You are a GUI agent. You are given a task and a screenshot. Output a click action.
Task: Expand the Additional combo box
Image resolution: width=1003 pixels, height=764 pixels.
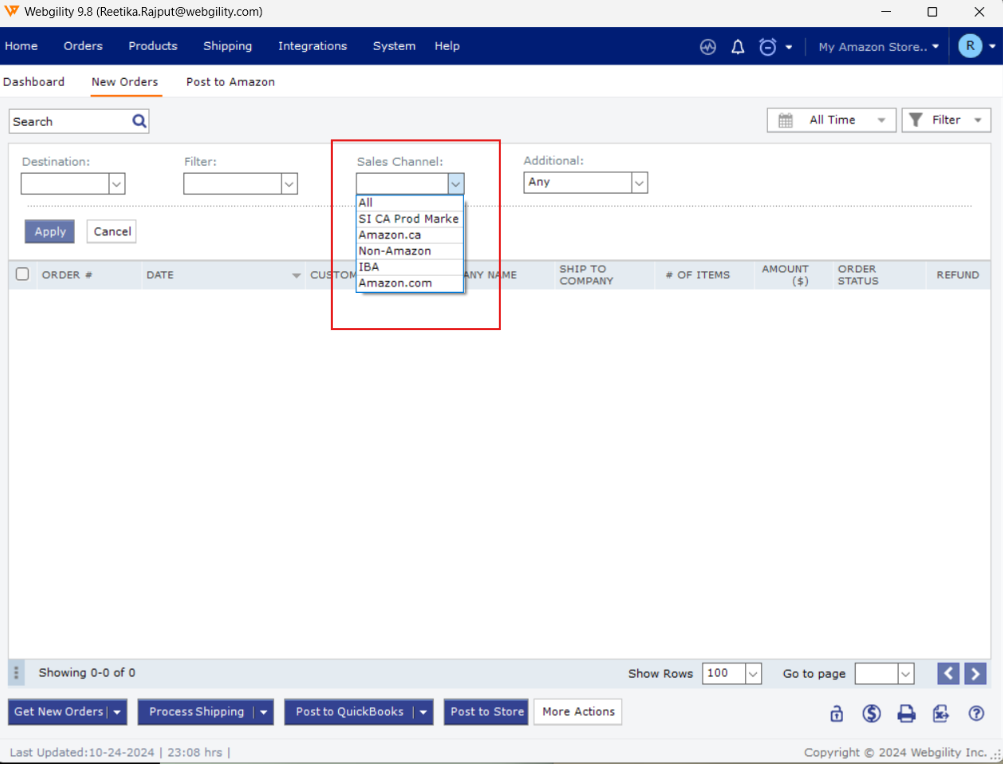coord(639,183)
